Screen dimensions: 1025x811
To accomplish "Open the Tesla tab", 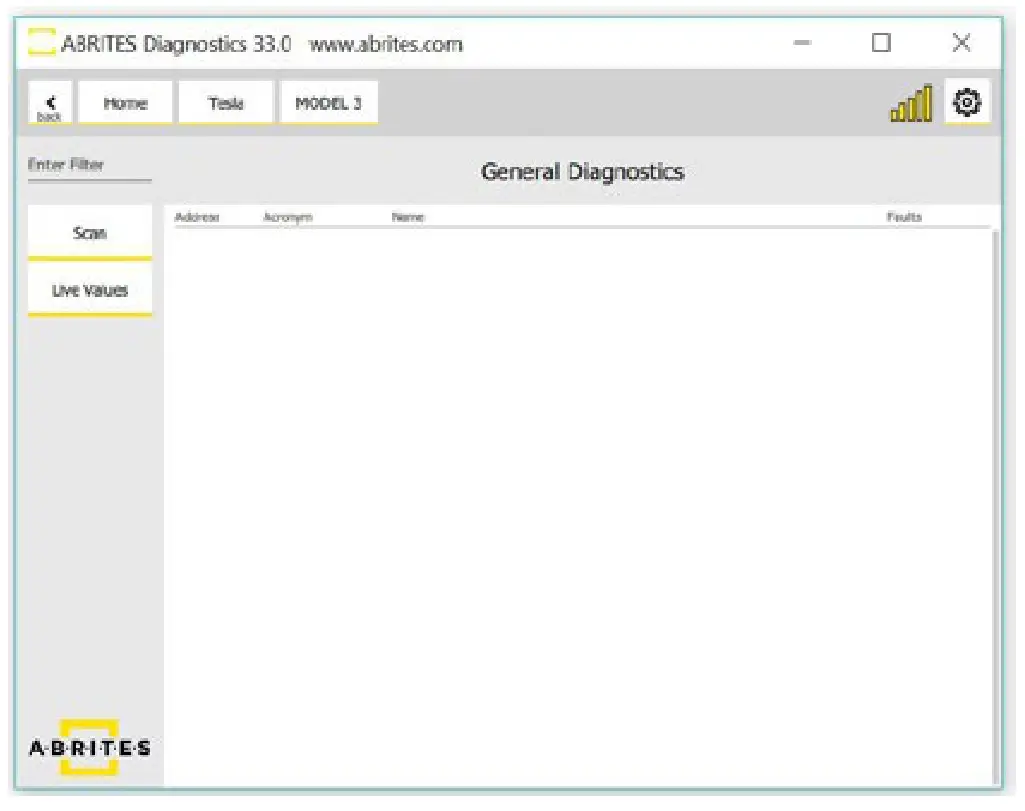I will [226, 103].
